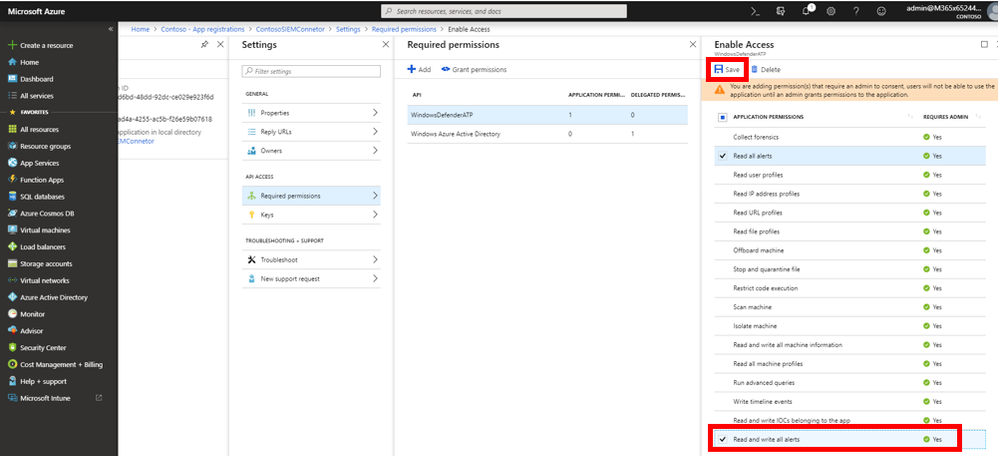Screen dimensions: 999x456
Task: Click Grant permissions button
Action: [x=473, y=69]
